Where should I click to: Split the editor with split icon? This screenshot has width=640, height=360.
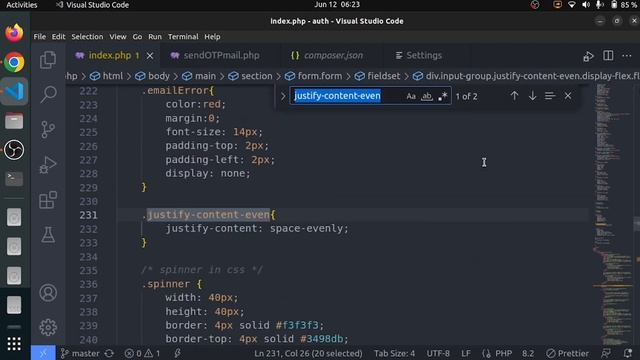click(x=608, y=56)
